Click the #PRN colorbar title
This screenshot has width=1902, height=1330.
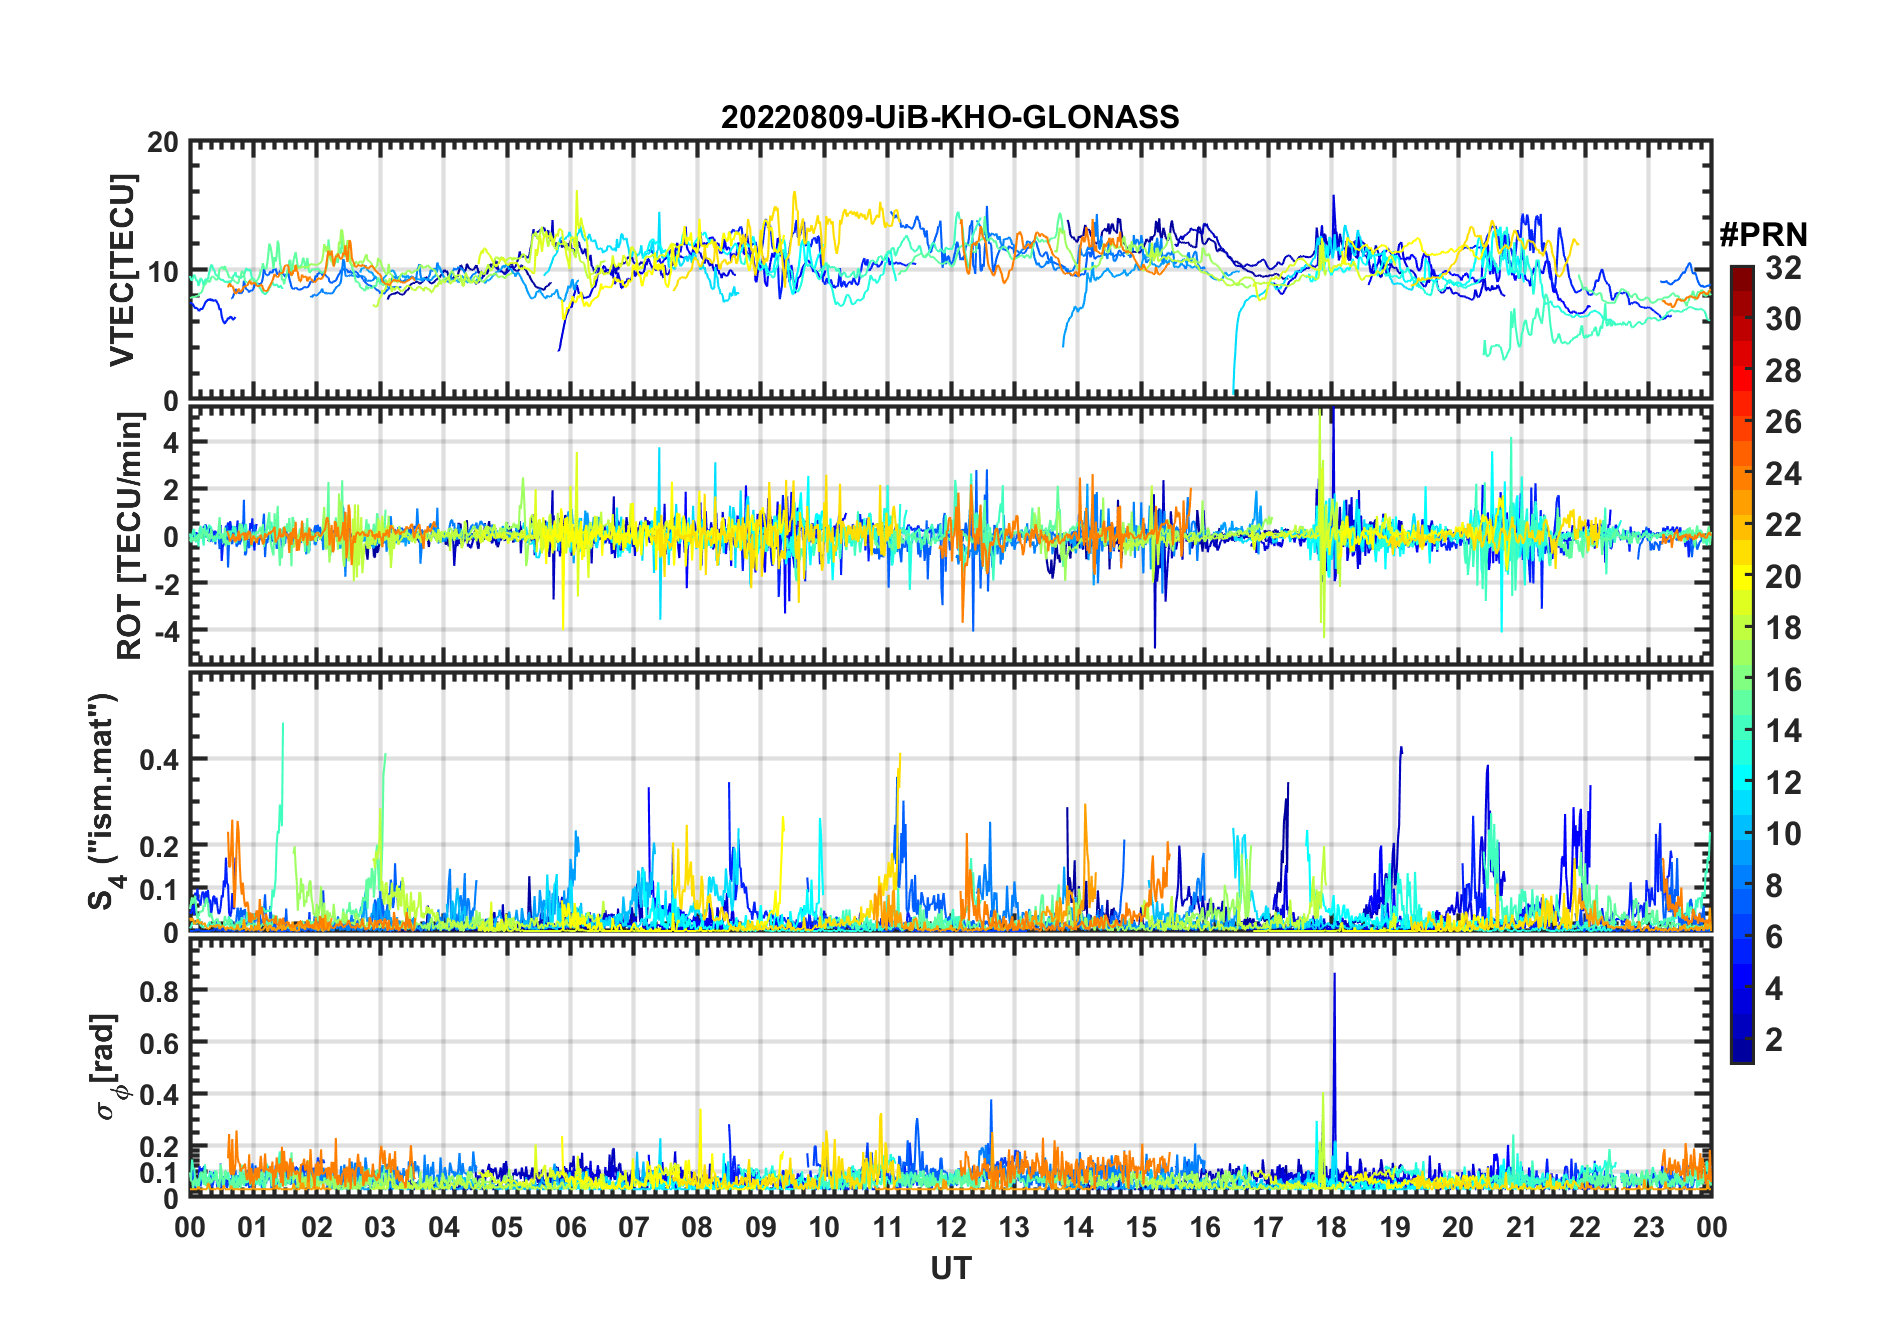coord(1763,235)
